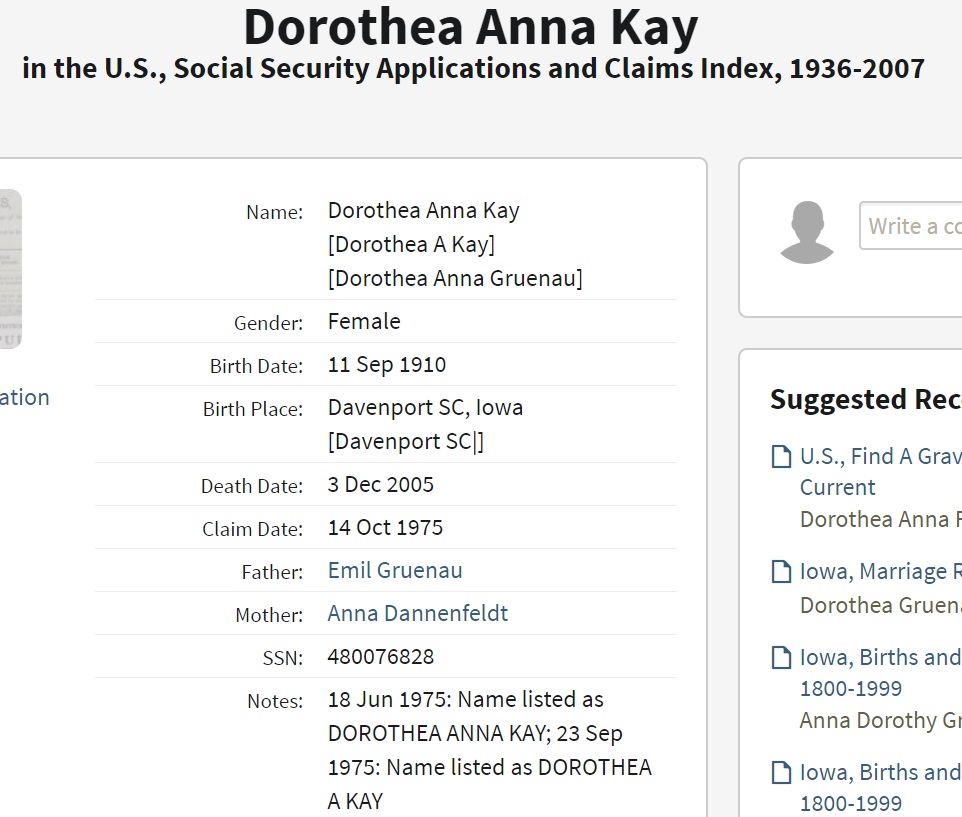Click the record image thumbnail on left
Viewport: 962px width, 817px height.
(x=10, y=268)
